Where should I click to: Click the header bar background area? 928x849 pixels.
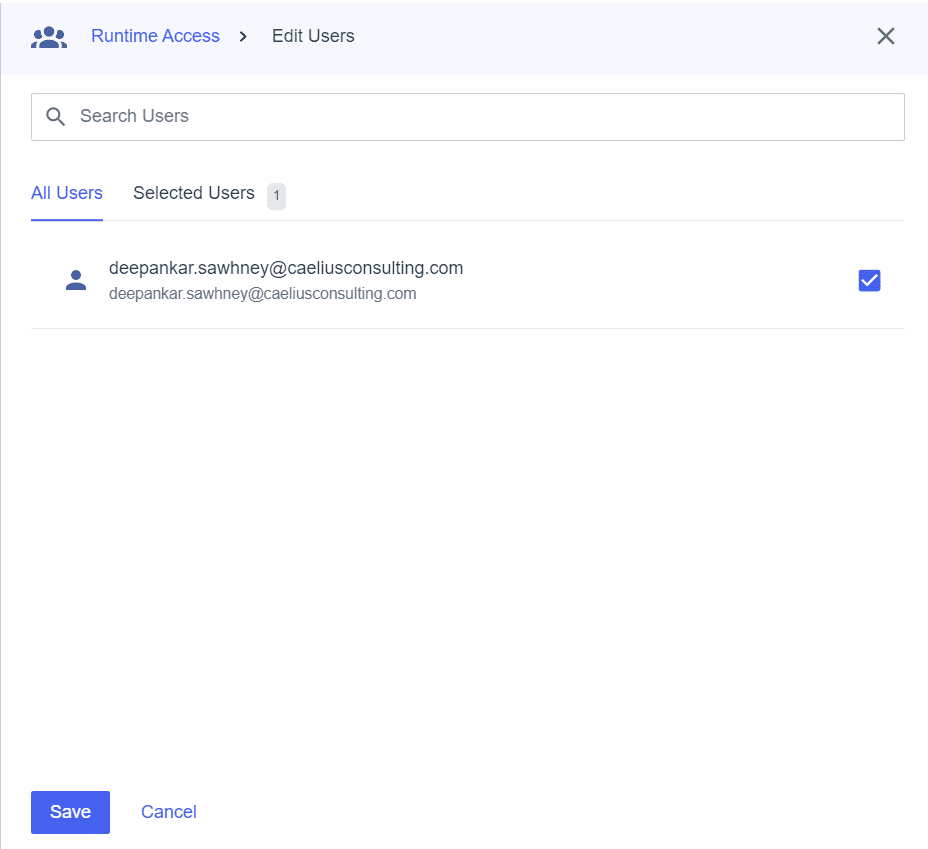point(592,37)
